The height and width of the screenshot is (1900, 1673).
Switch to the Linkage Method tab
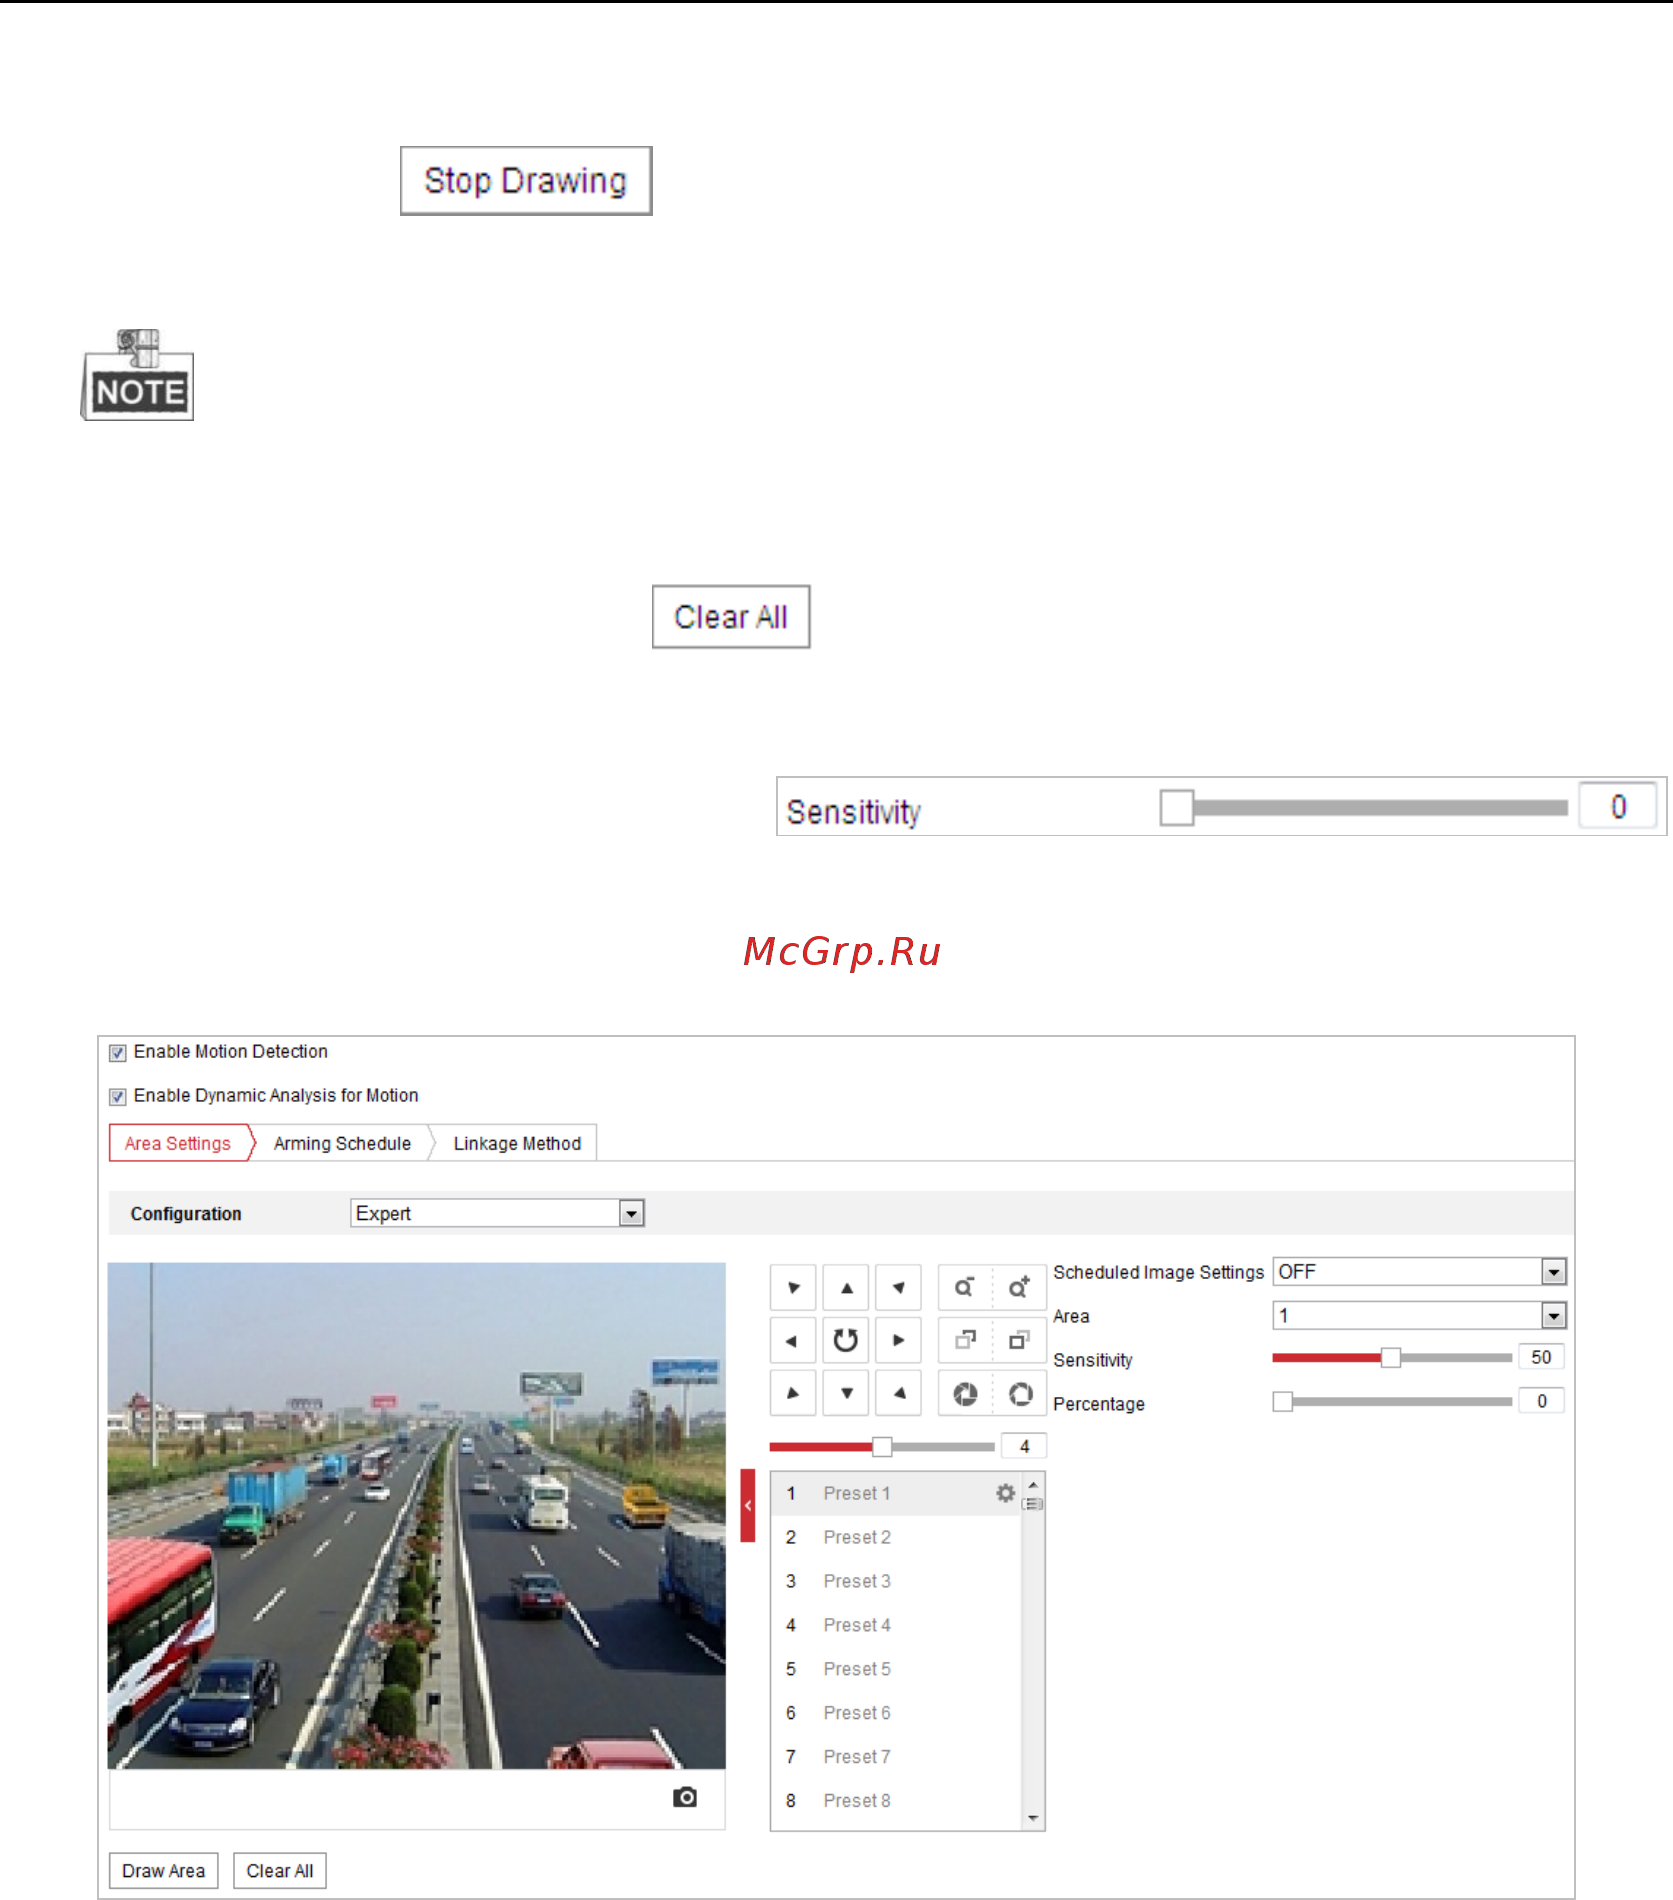(x=517, y=1144)
